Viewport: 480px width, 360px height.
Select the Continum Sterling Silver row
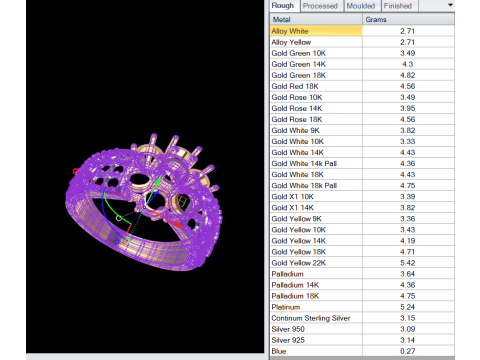coord(362,318)
